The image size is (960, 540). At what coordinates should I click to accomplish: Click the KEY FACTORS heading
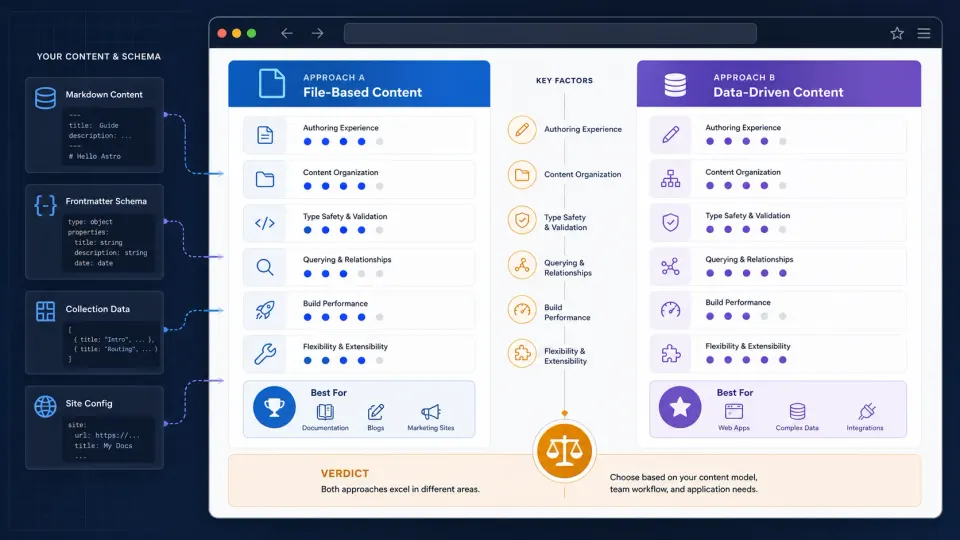click(564, 80)
